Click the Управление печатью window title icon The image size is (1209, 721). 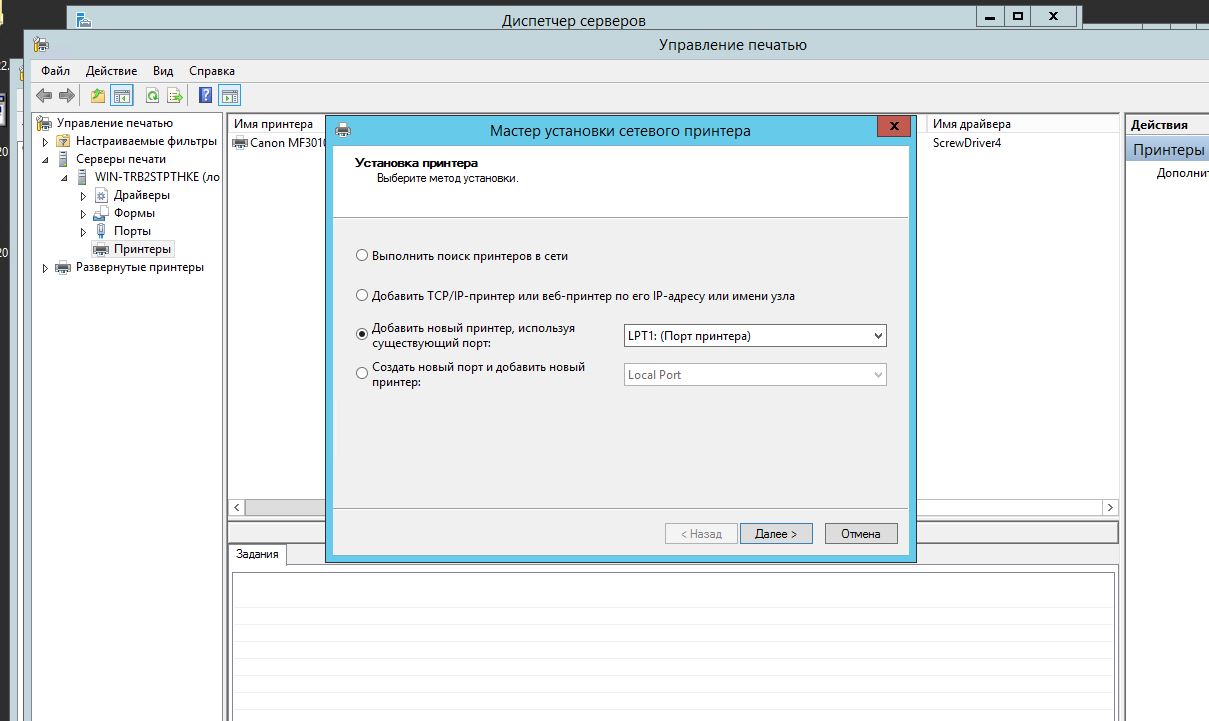41,44
